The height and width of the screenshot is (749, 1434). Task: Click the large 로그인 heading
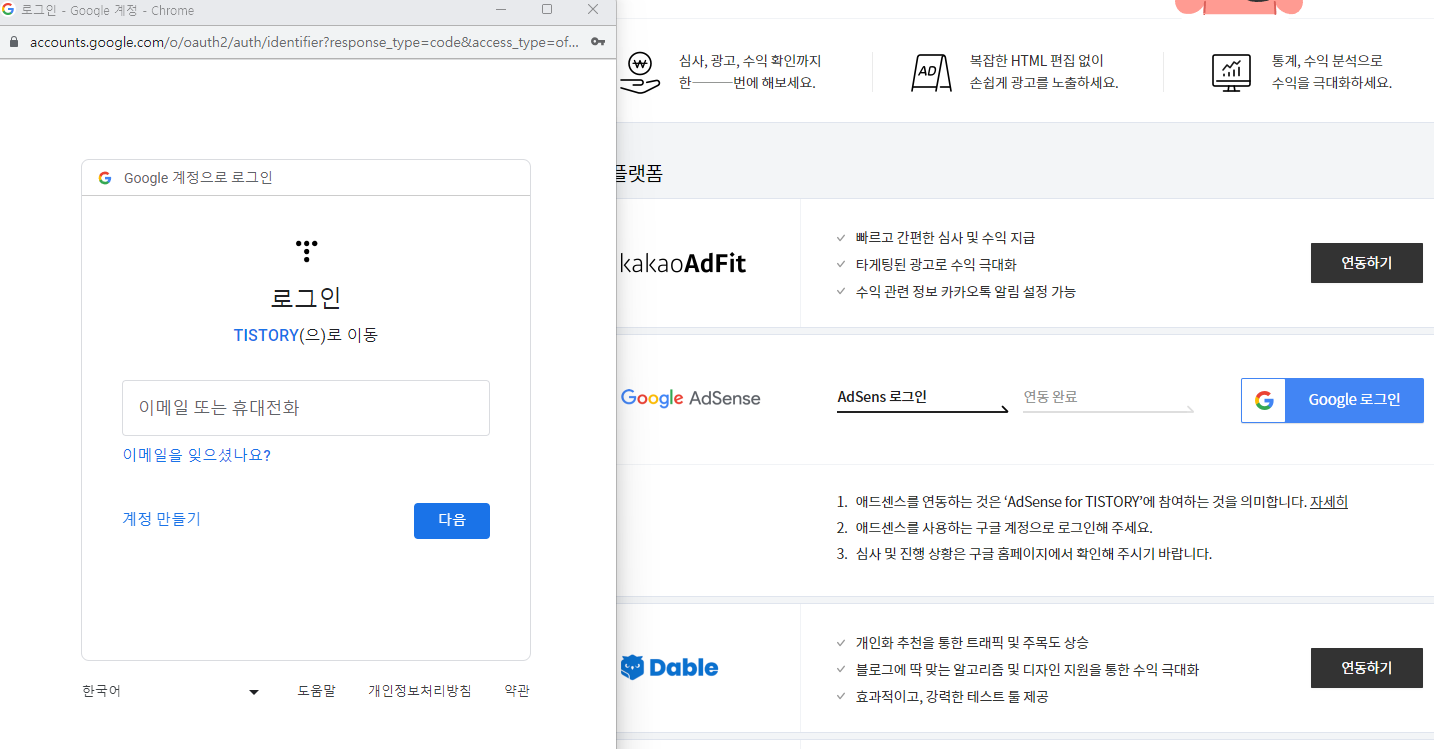[x=306, y=298]
